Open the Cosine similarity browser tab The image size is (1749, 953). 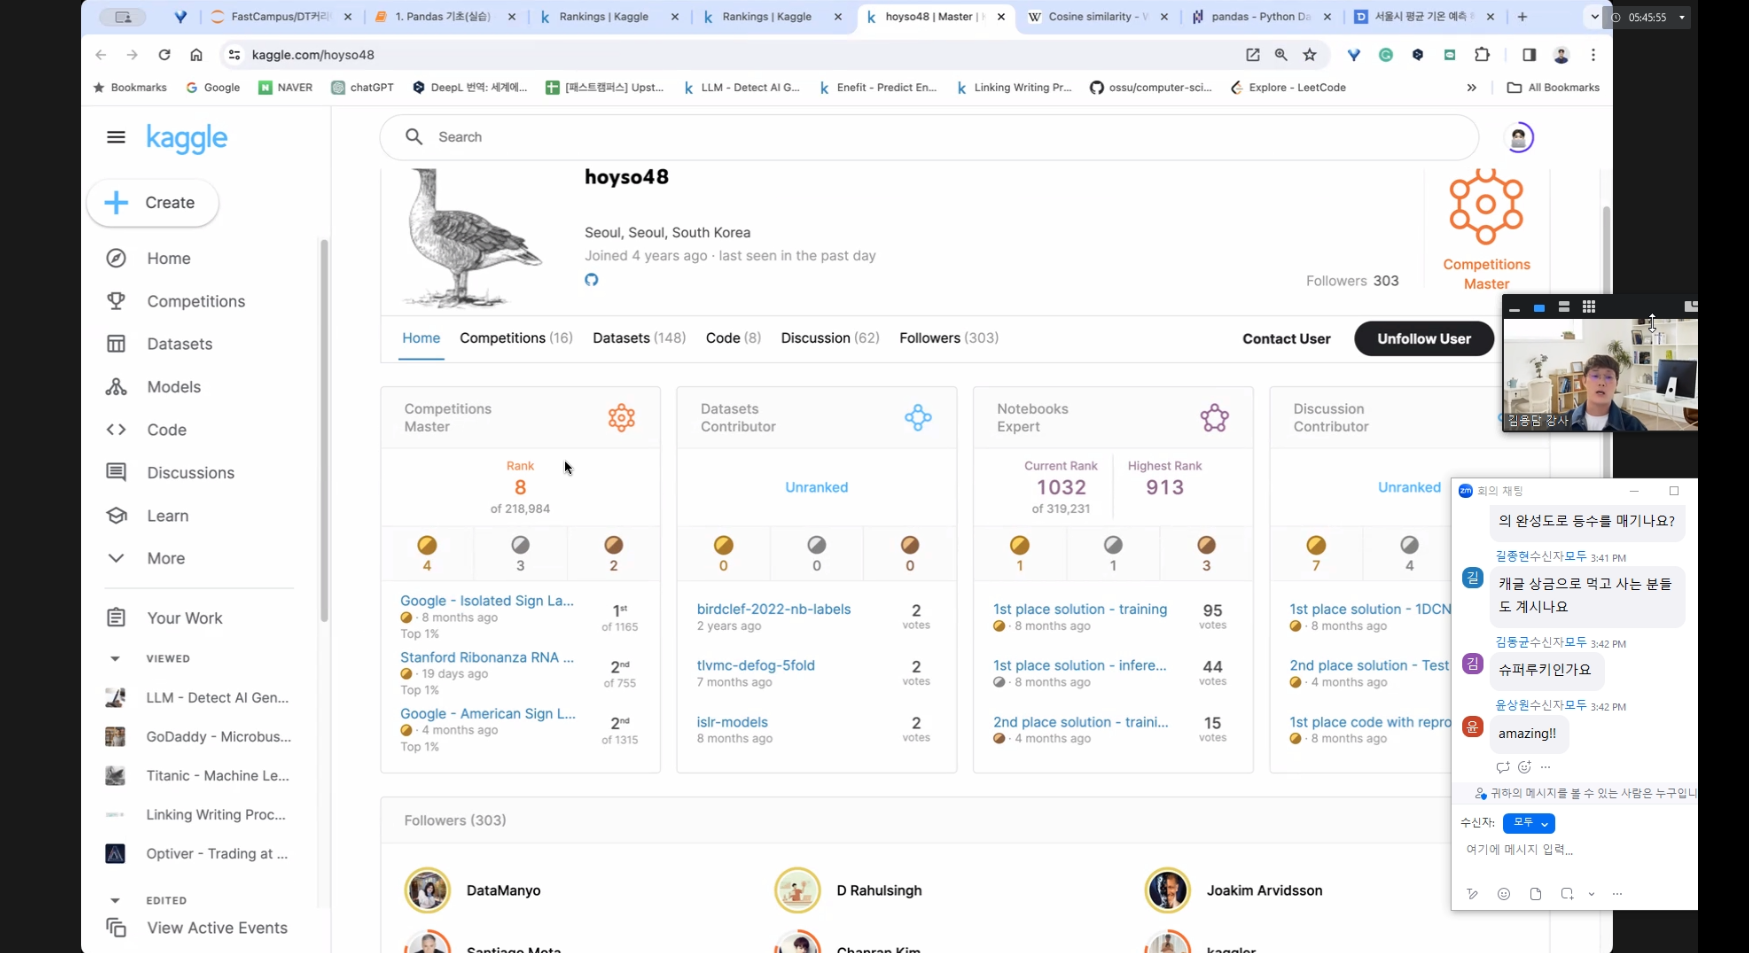tap(1098, 17)
